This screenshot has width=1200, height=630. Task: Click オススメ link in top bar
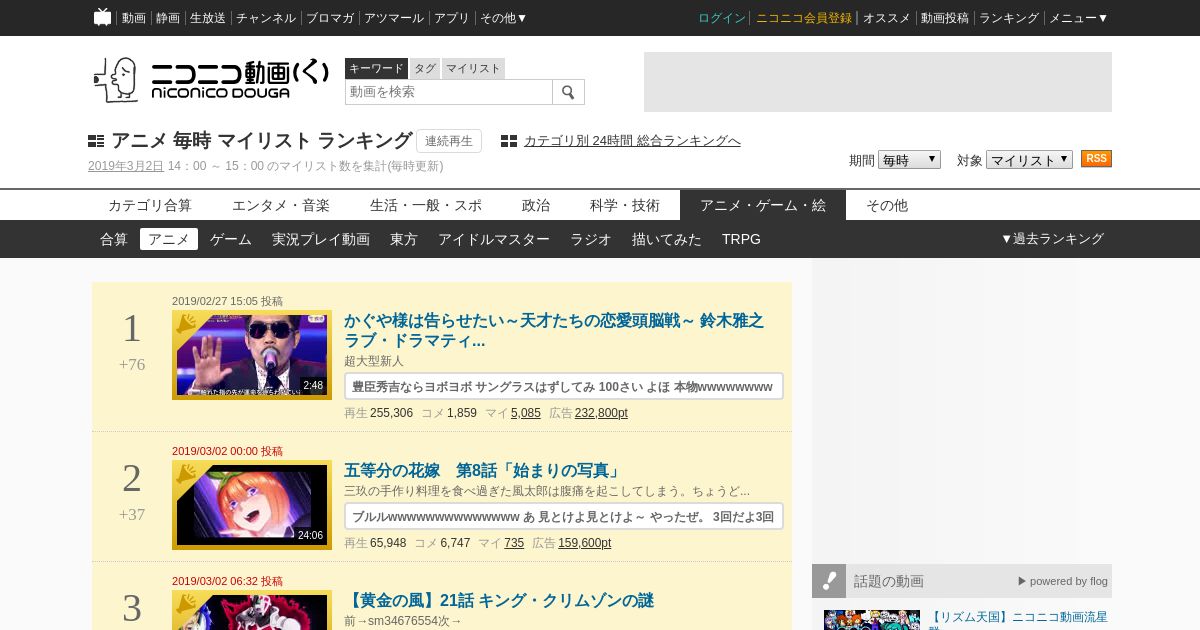tap(887, 18)
